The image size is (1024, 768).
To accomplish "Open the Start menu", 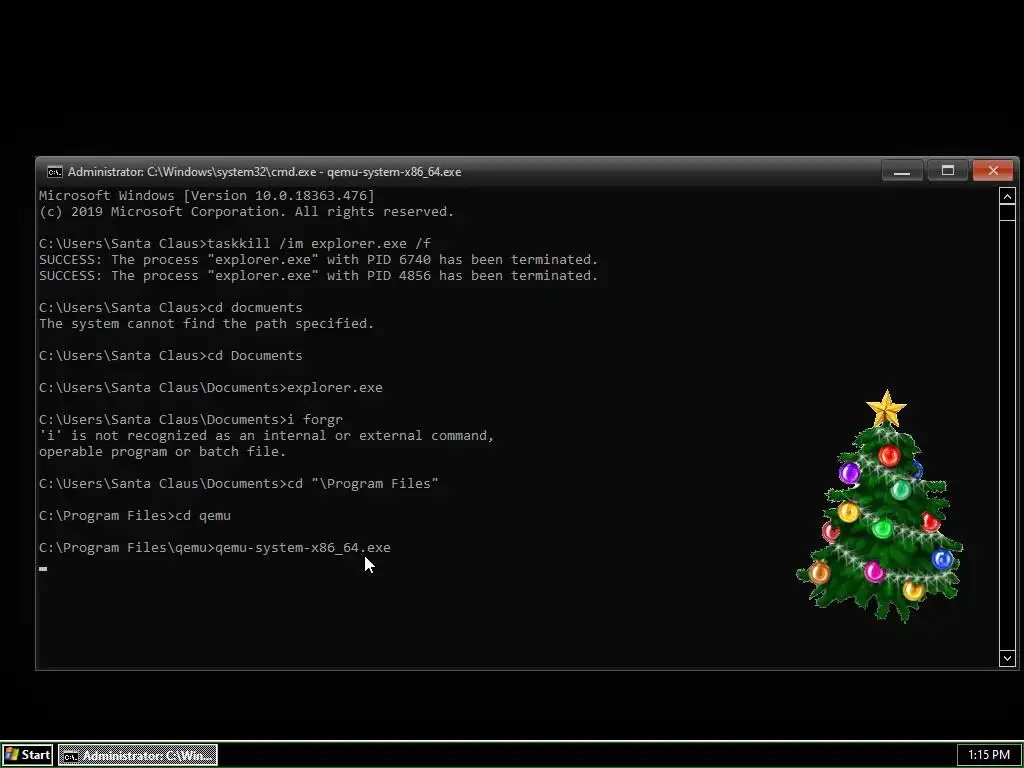I will [x=27, y=755].
